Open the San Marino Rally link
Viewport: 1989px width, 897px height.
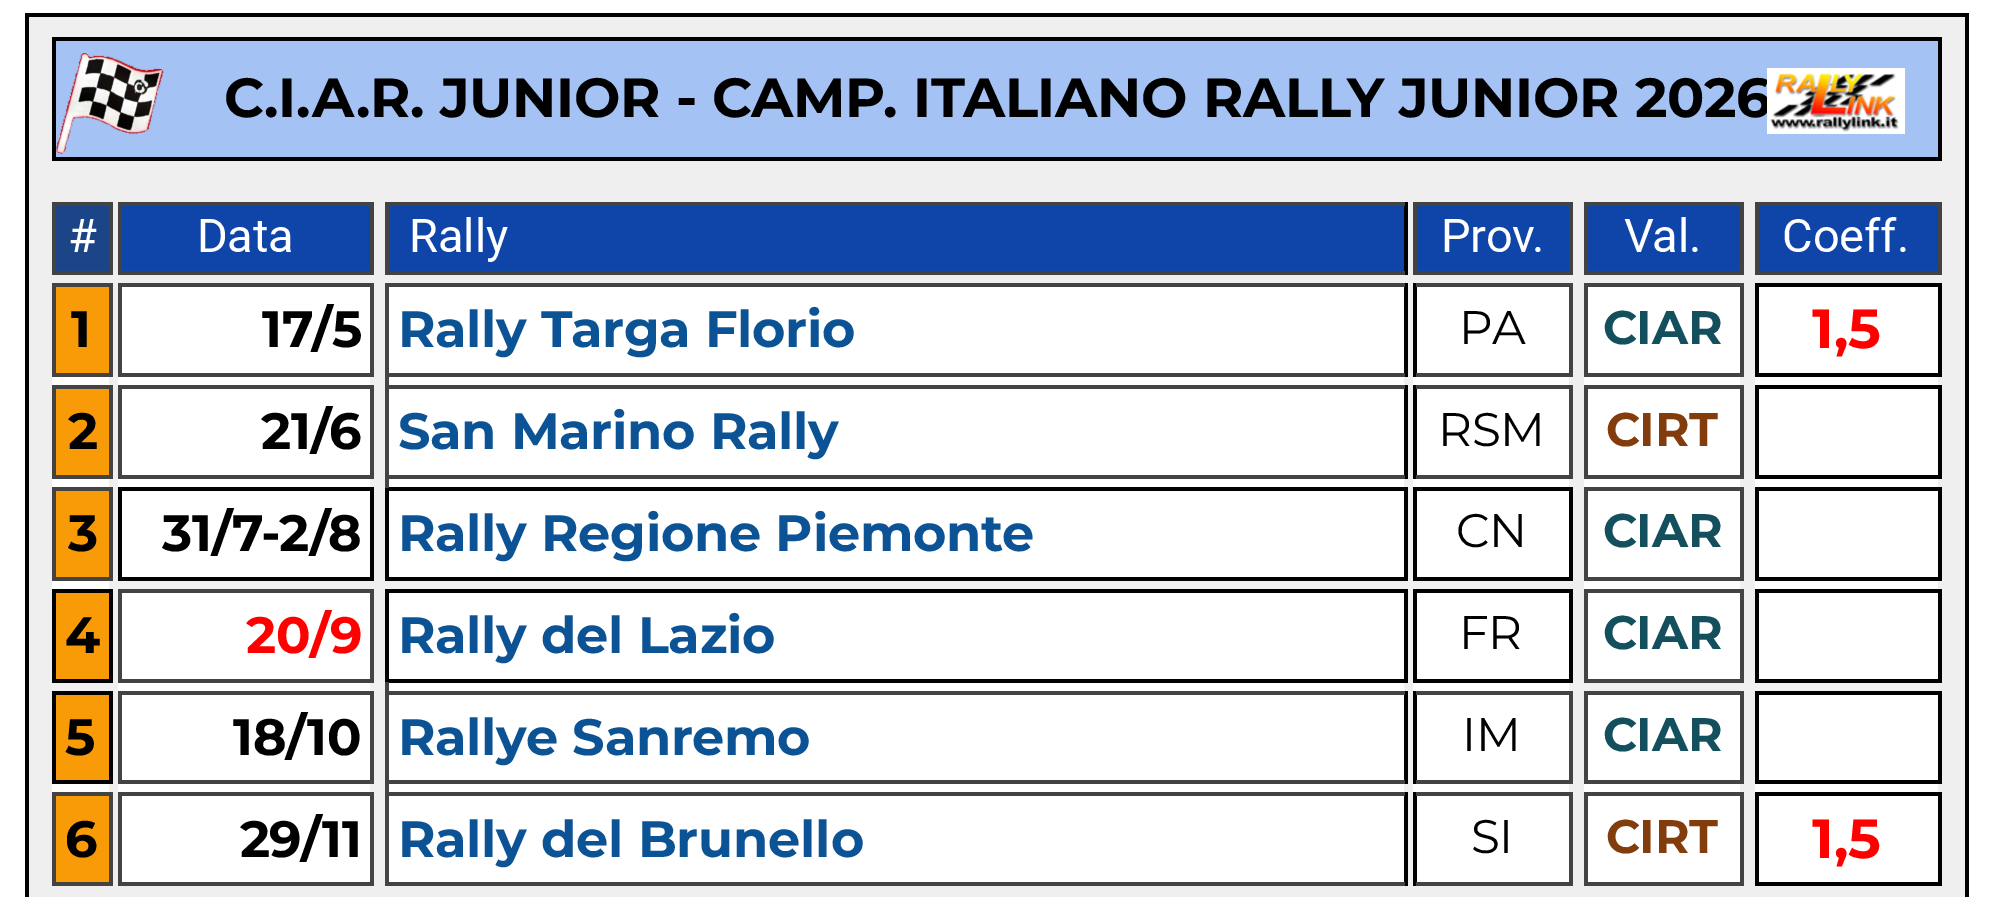coord(618,432)
